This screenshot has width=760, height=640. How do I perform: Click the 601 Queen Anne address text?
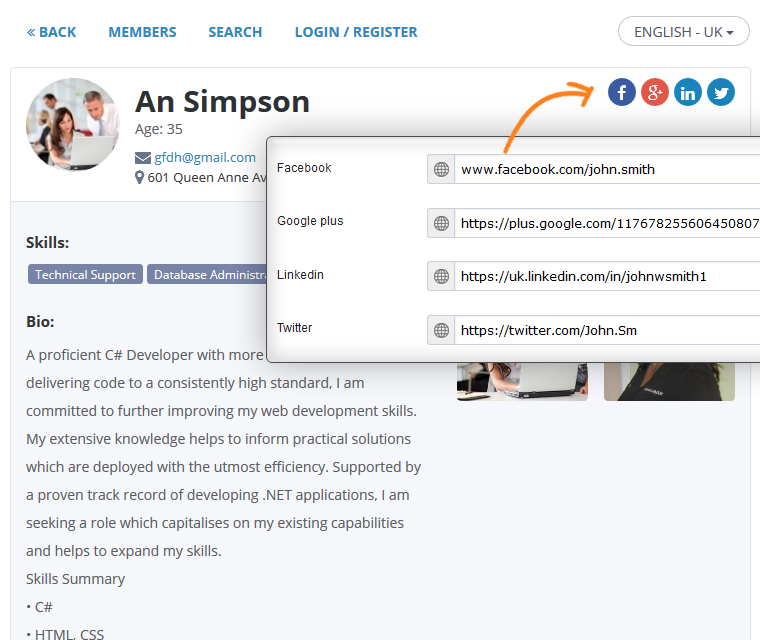(207, 177)
